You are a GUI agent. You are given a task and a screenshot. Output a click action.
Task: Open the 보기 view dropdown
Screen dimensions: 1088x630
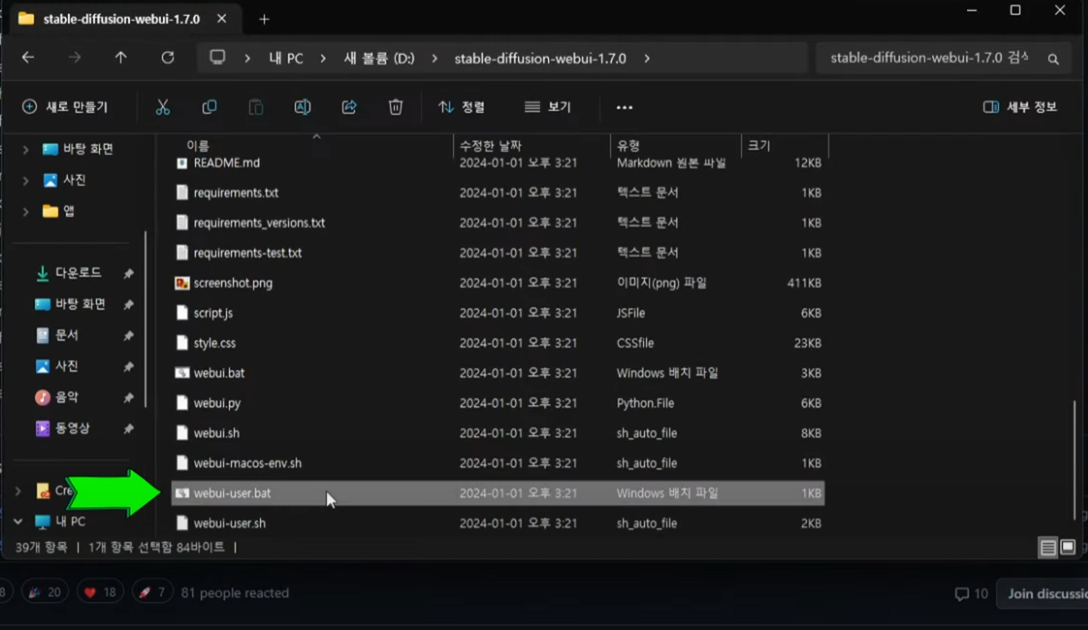[548, 107]
